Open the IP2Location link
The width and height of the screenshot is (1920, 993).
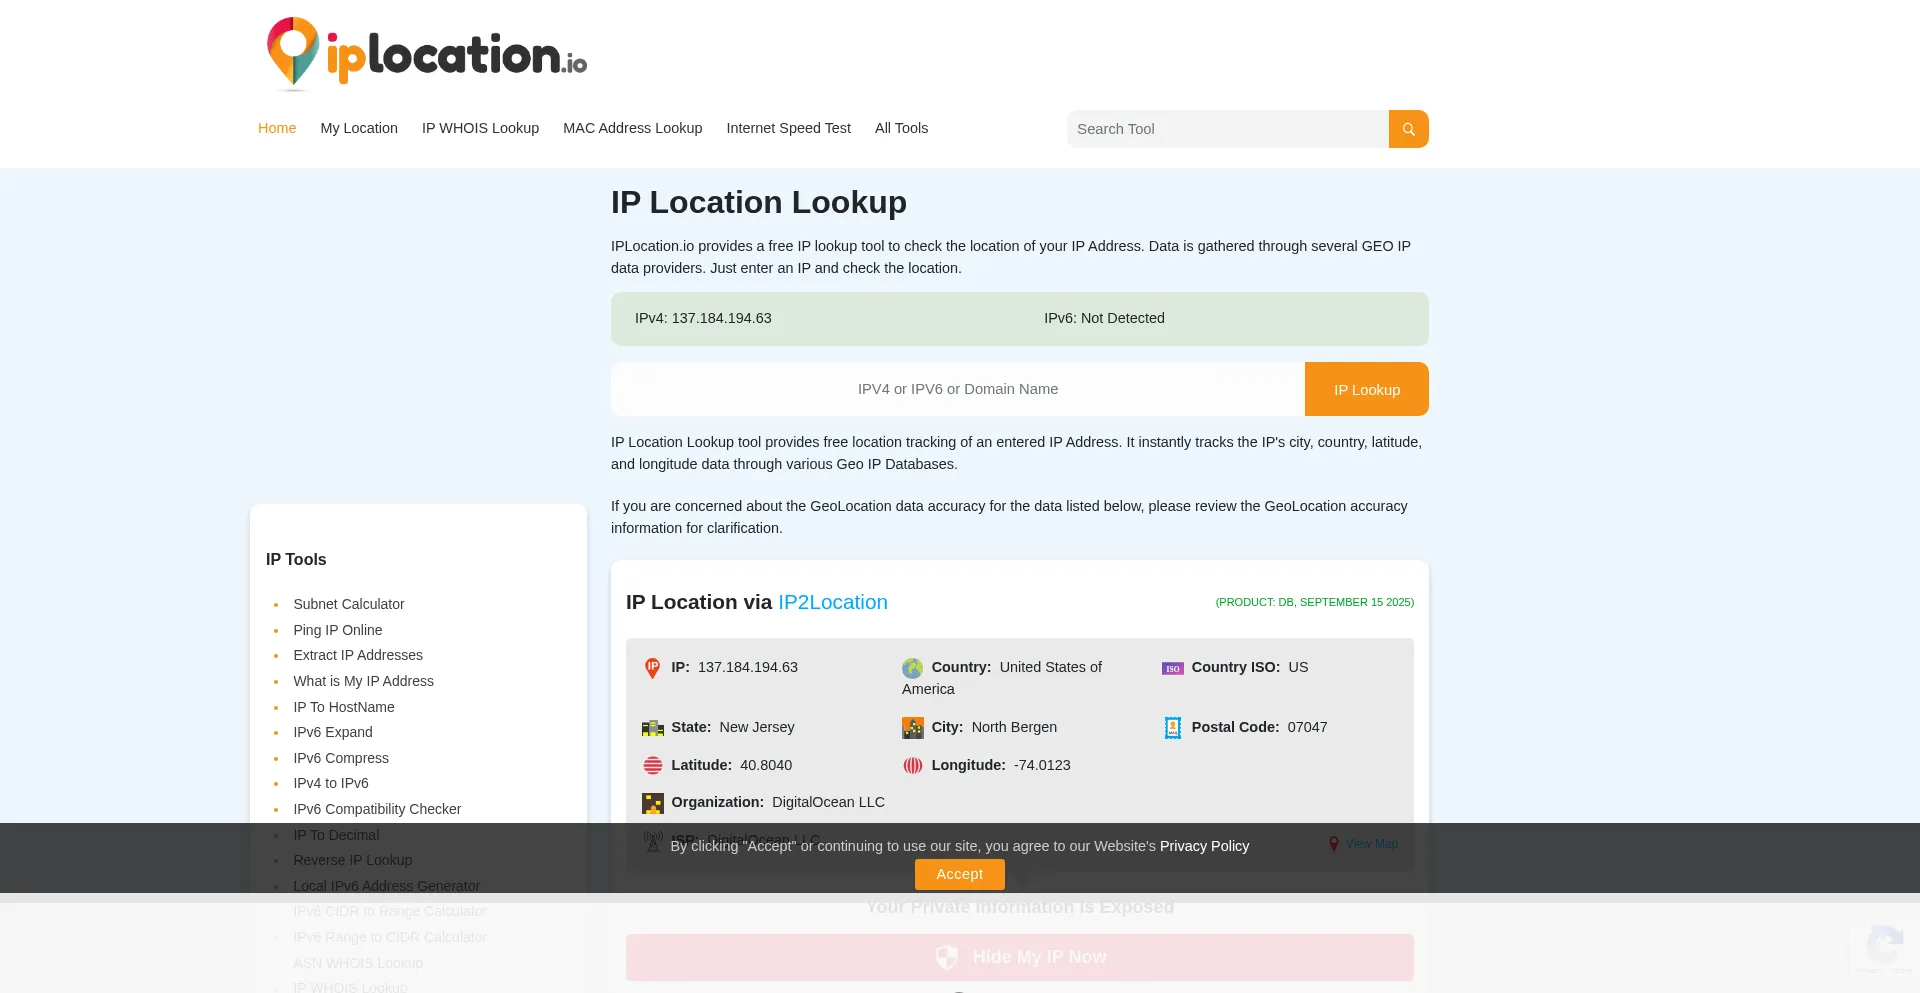(x=832, y=602)
